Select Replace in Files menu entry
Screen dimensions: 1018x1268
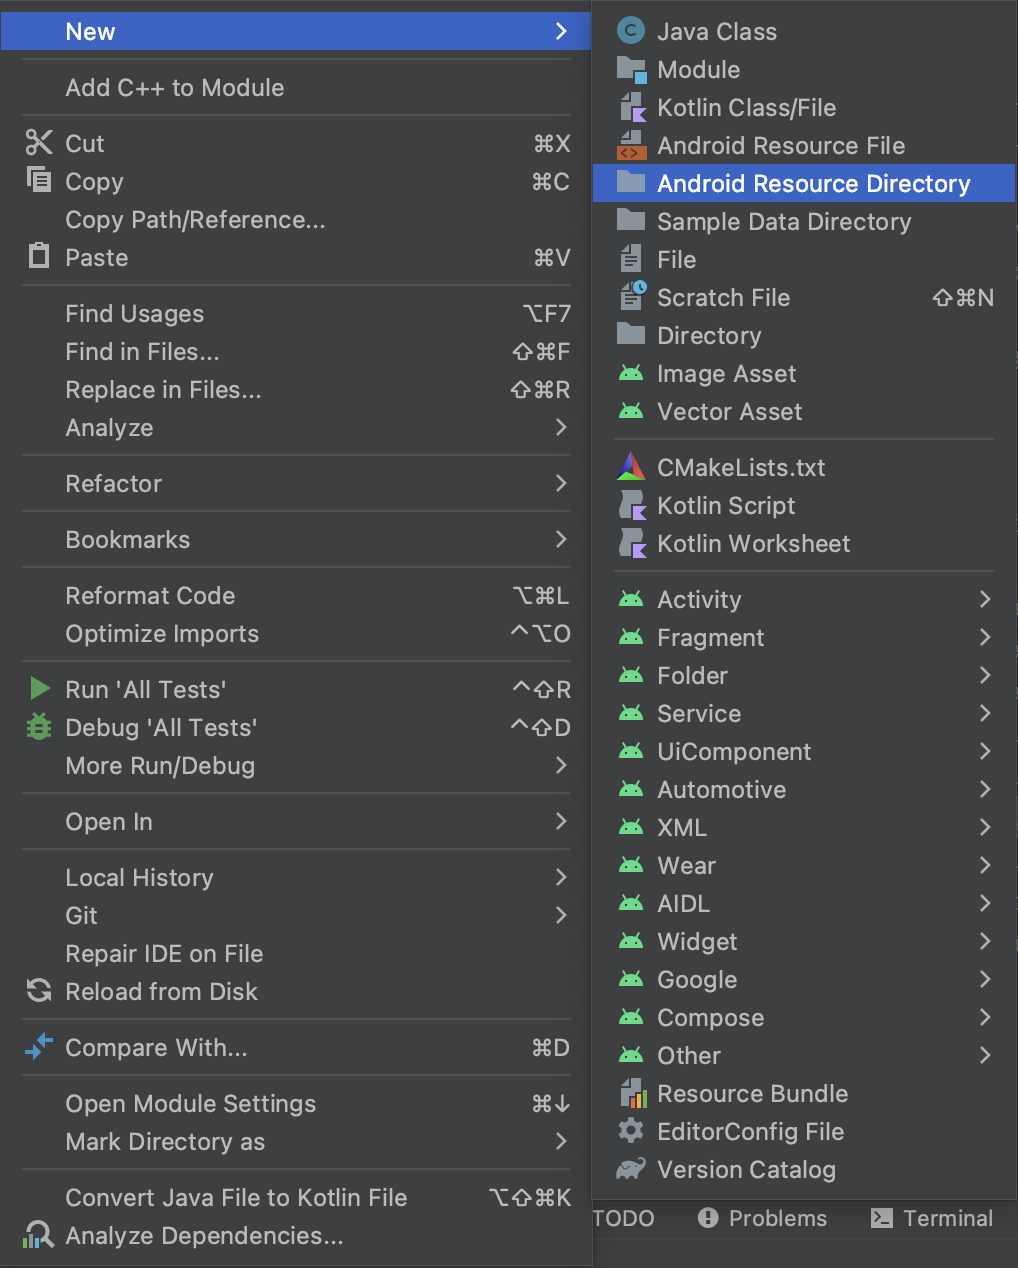(x=296, y=390)
